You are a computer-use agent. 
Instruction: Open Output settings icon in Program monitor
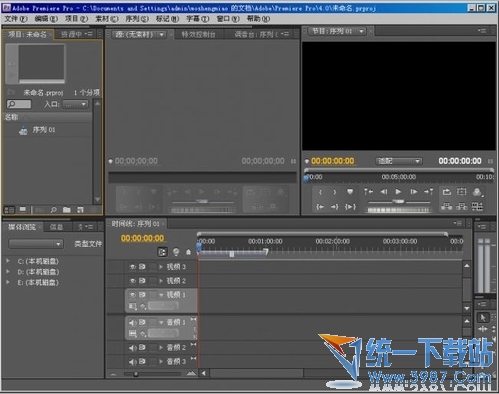tap(477, 192)
